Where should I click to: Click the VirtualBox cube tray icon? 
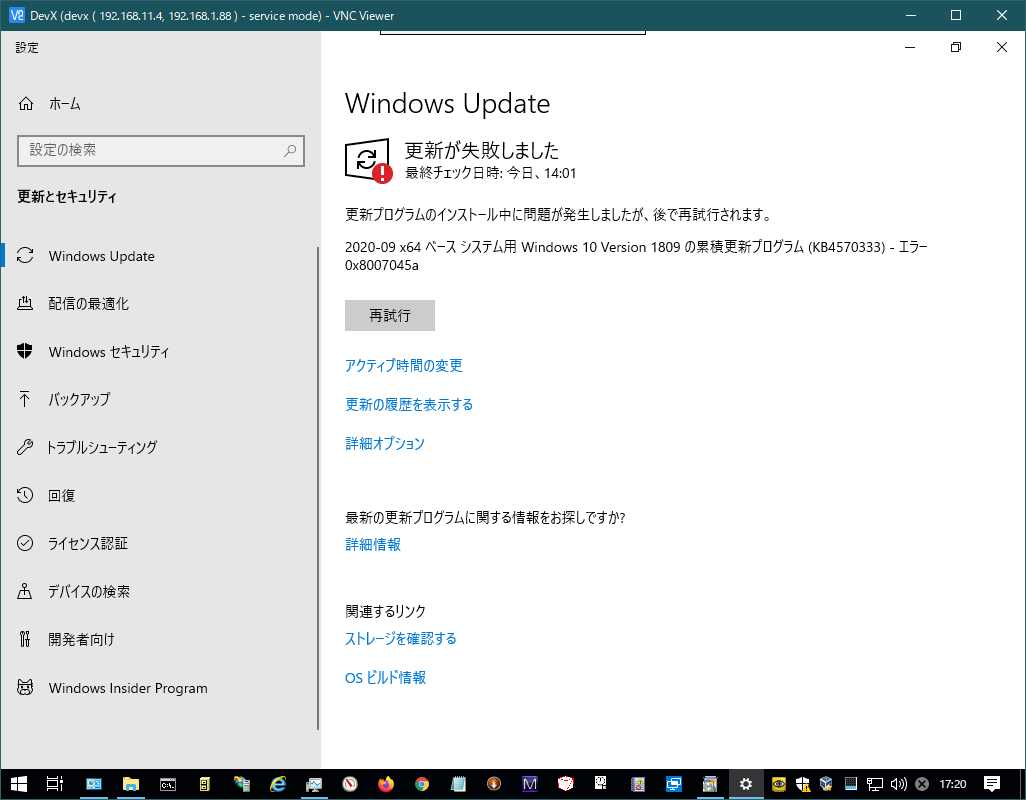coord(826,784)
